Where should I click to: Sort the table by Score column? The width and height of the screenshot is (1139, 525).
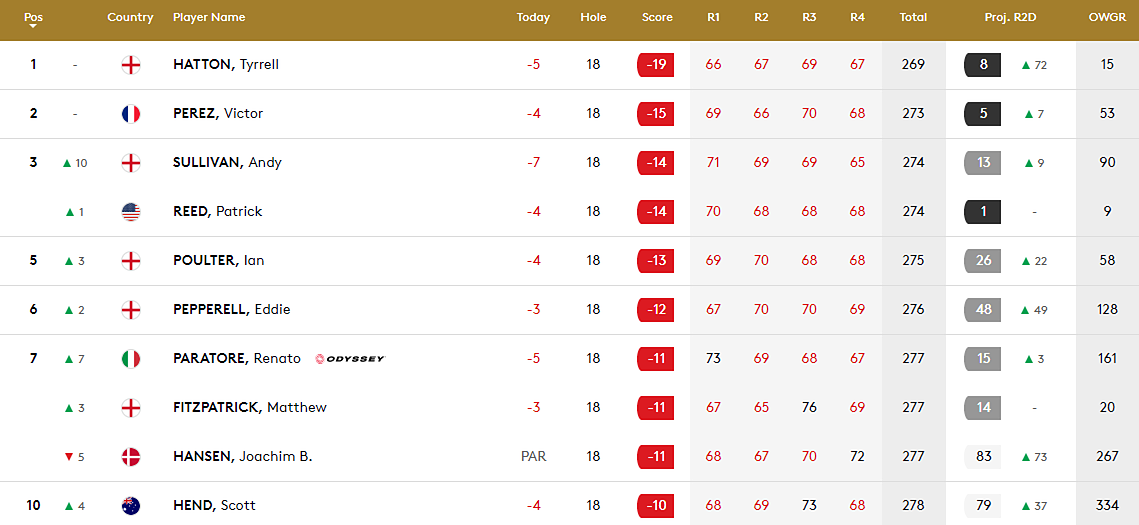coord(657,17)
